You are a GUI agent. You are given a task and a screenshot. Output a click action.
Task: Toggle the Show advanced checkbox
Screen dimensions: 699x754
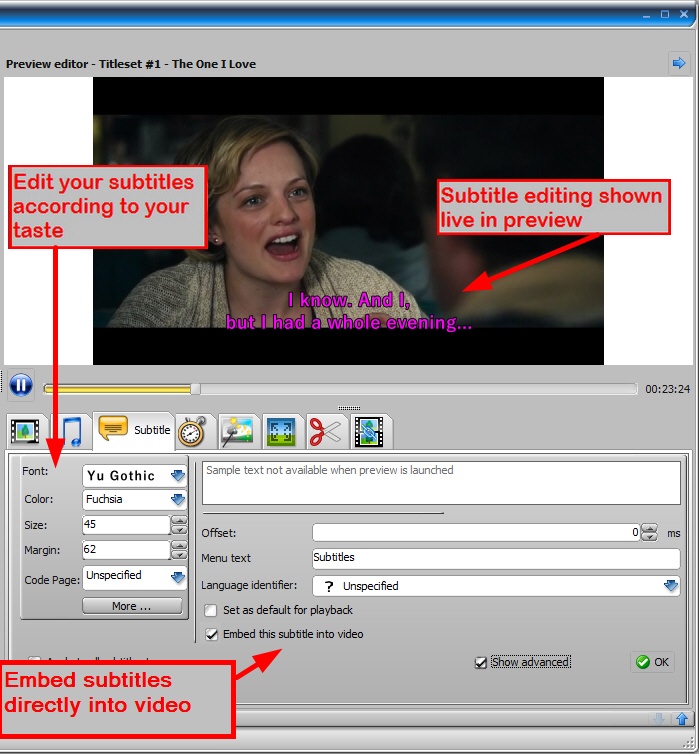481,663
